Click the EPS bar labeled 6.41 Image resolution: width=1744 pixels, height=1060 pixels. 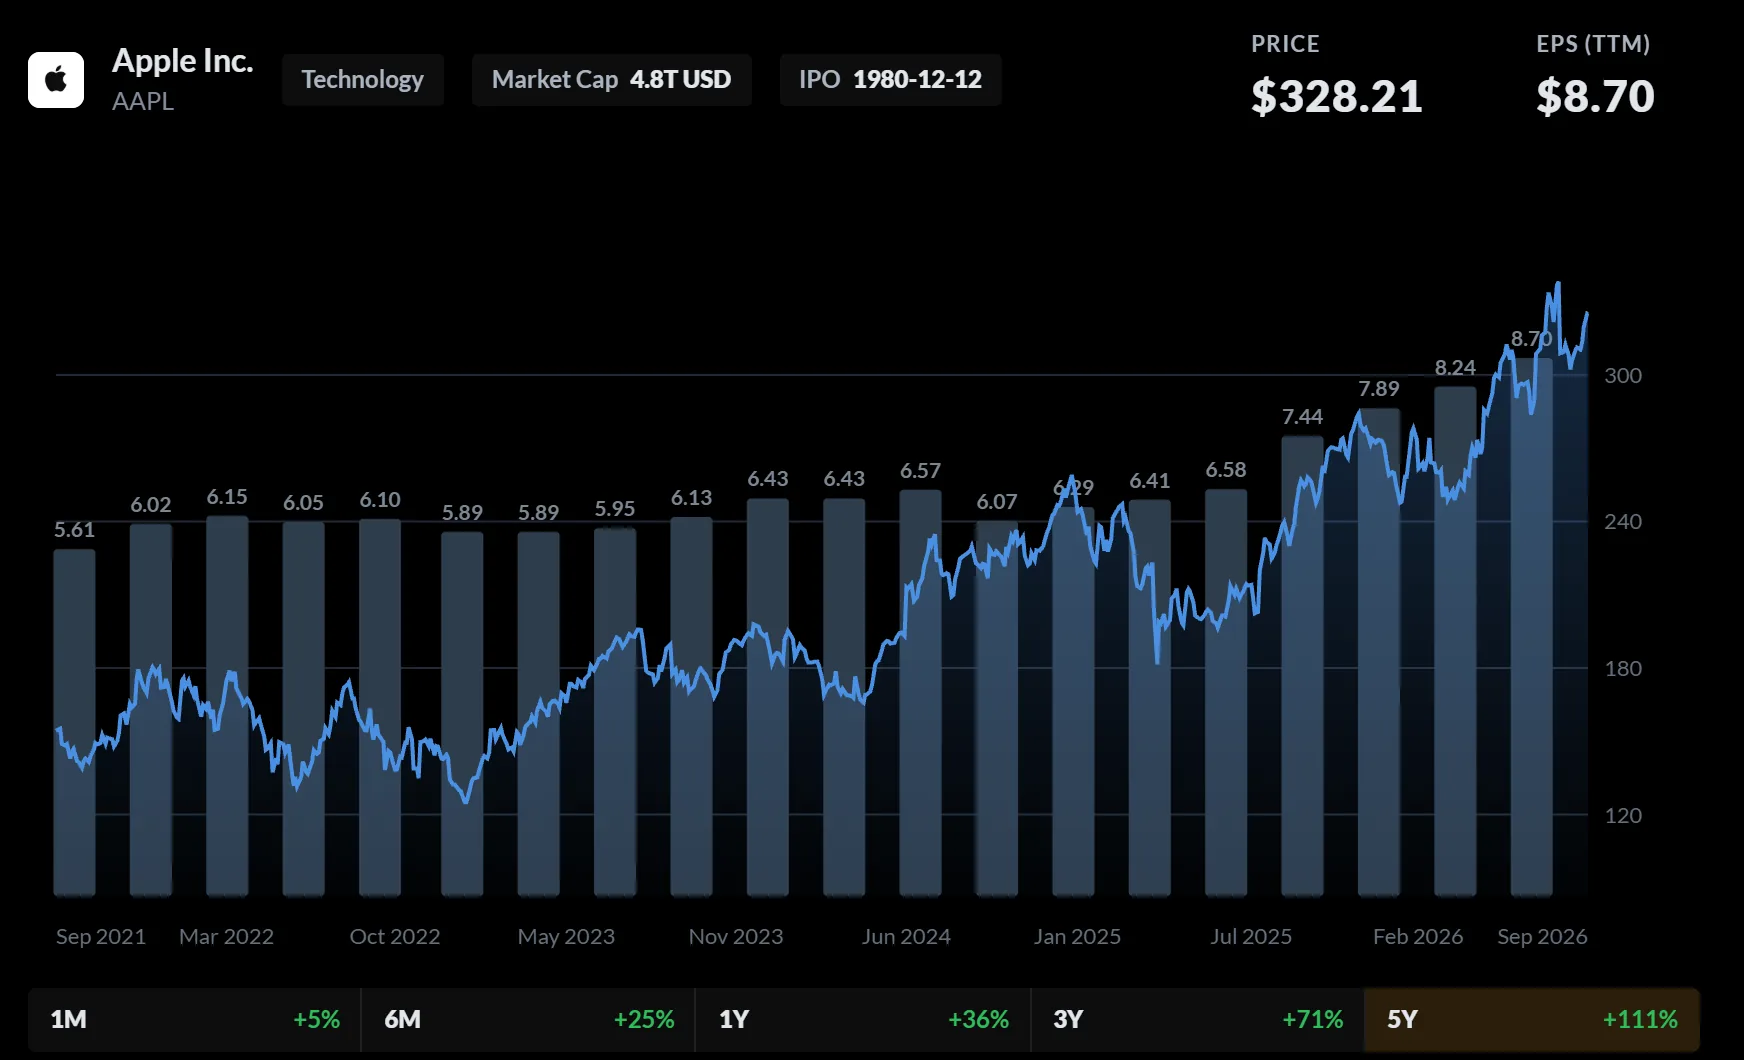(1150, 698)
